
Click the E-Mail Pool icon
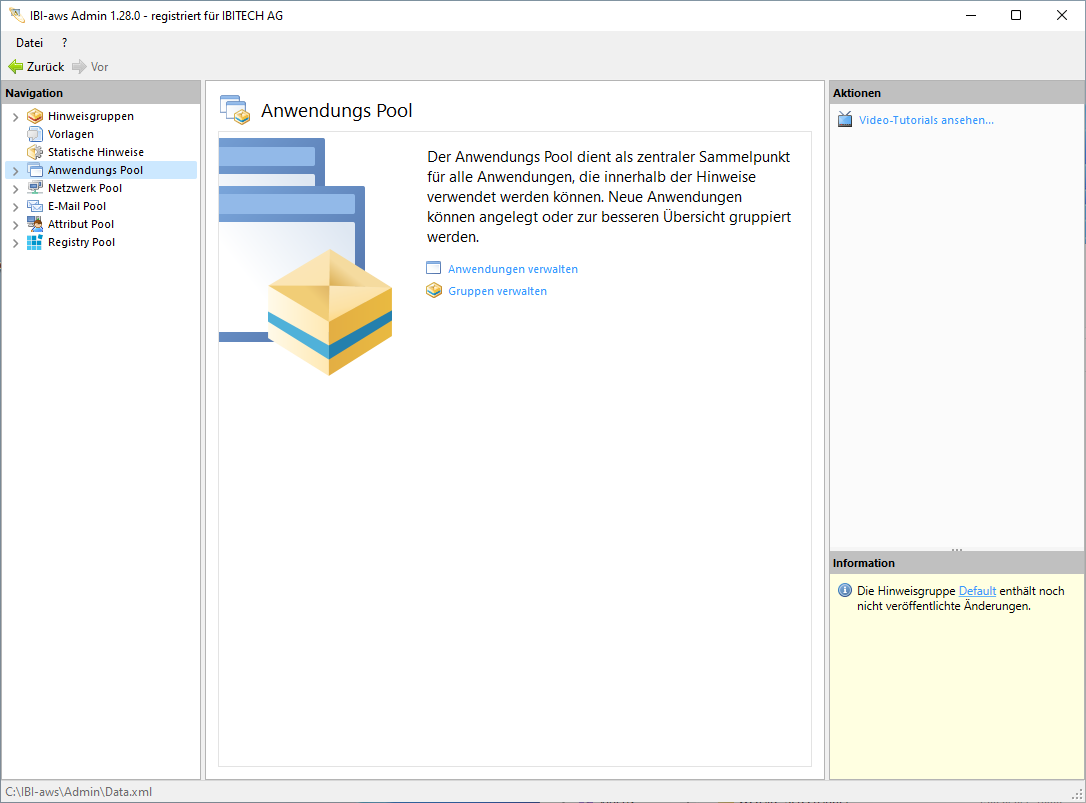[x=35, y=206]
